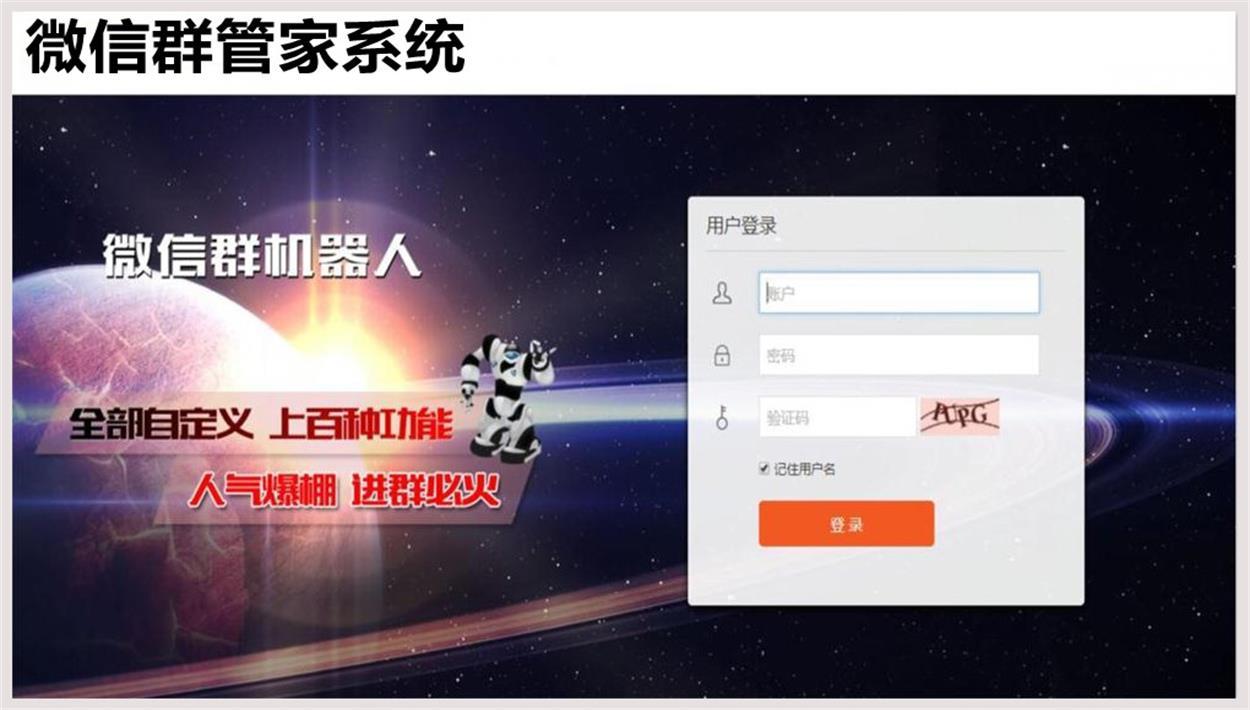Image resolution: width=1250 pixels, height=710 pixels.
Task: Click the key icon beside 验证码 field
Action: point(722,417)
